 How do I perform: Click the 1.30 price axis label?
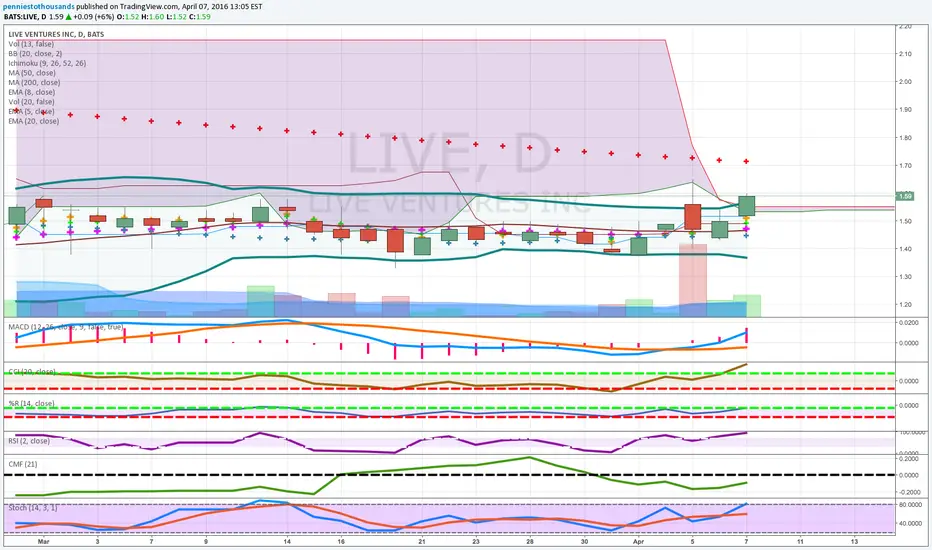[x=905, y=277]
